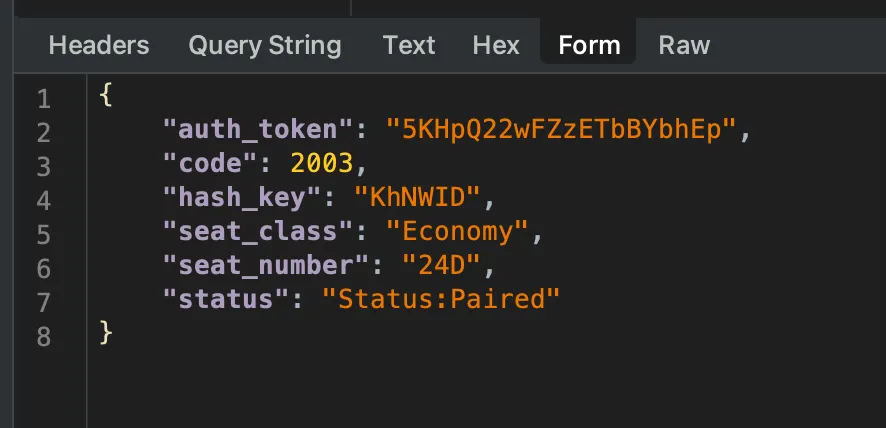Viewport: 886px width, 428px height.
Task: Switch to the Headers tab
Action: click(x=99, y=45)
